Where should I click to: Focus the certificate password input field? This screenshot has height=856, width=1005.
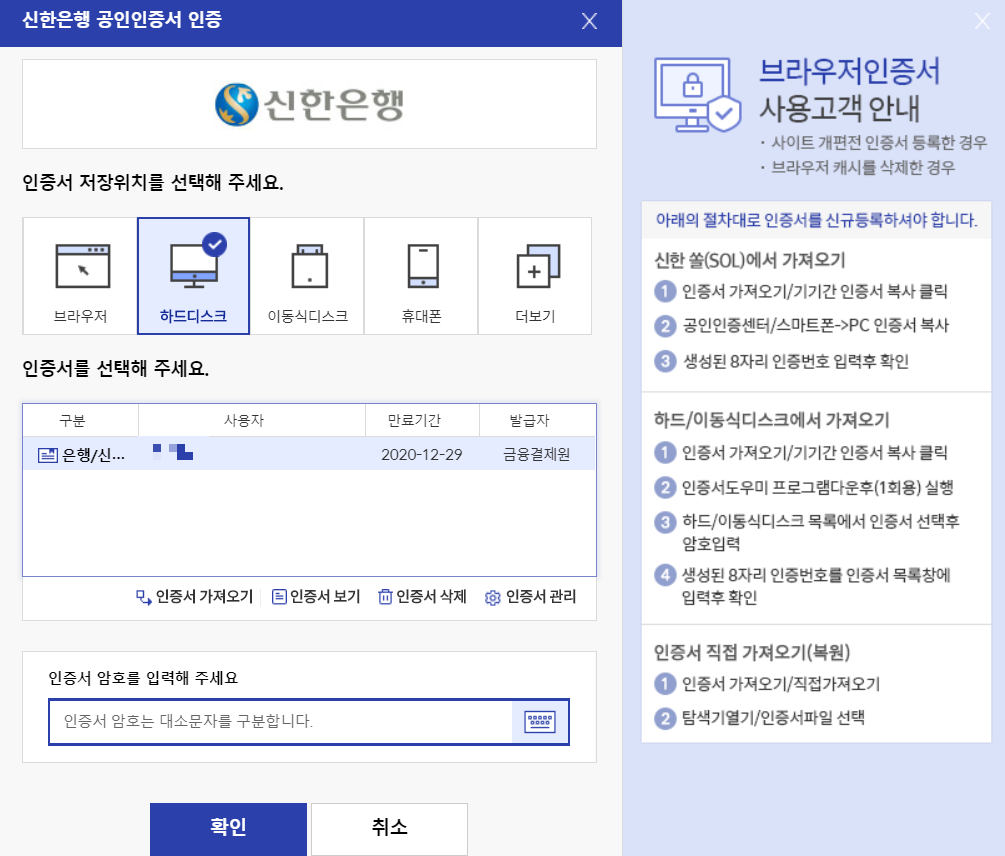tap(281, 722)
